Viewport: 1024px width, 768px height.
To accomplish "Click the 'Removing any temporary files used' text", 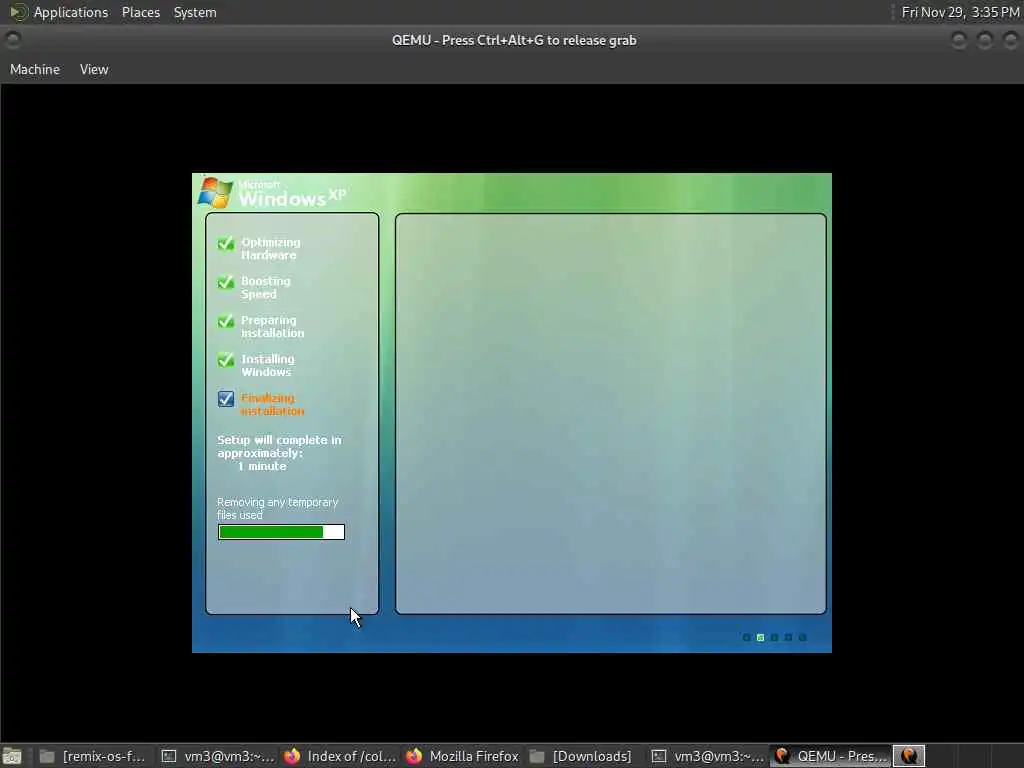I will [278, 509].
